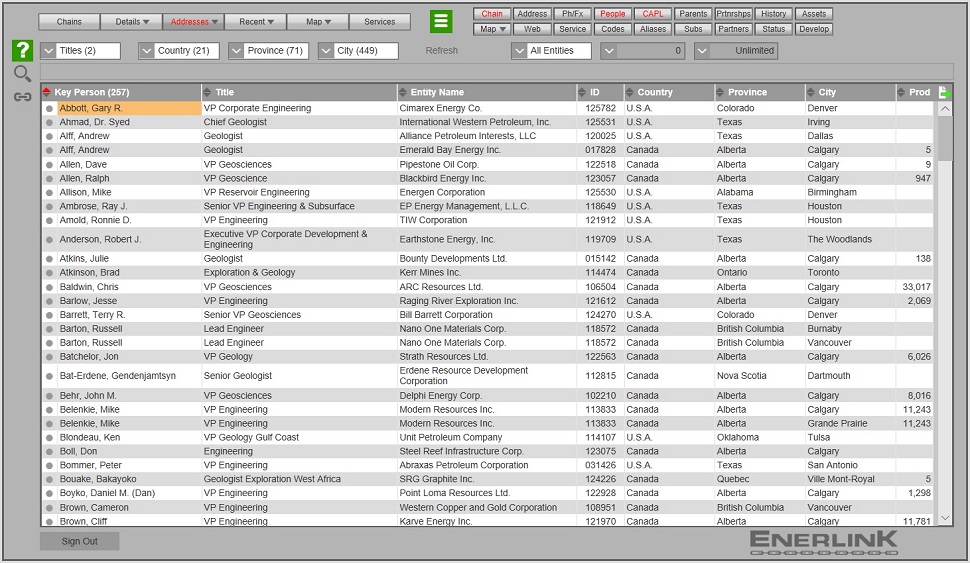Click the Sign Out button
The width and height of the screenshot is (970, 563).
[x=79, y=541]
